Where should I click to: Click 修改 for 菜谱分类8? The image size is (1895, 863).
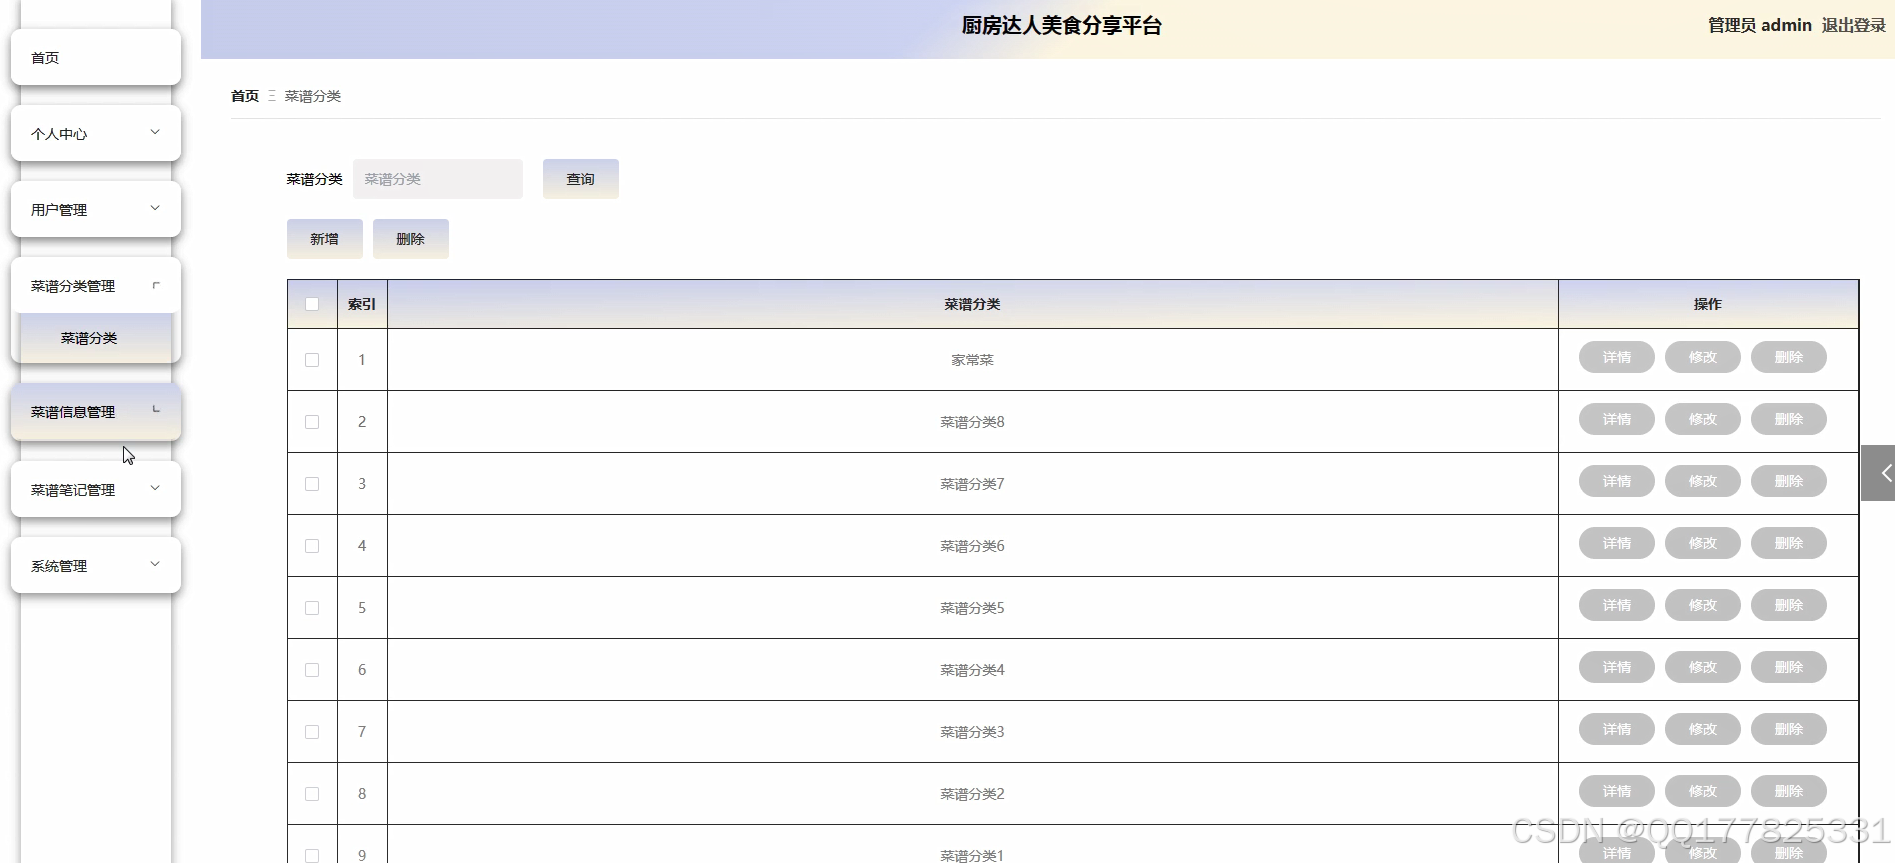point(1703,419)
